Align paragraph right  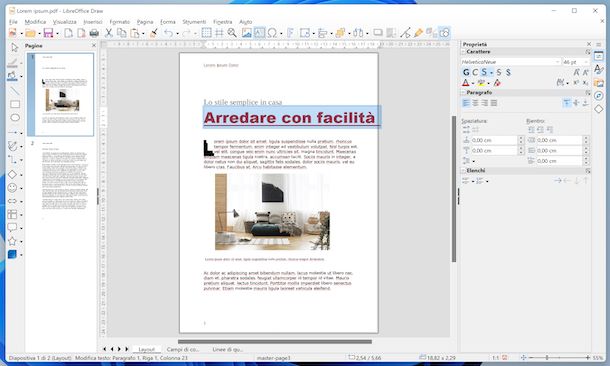(484, 103)
